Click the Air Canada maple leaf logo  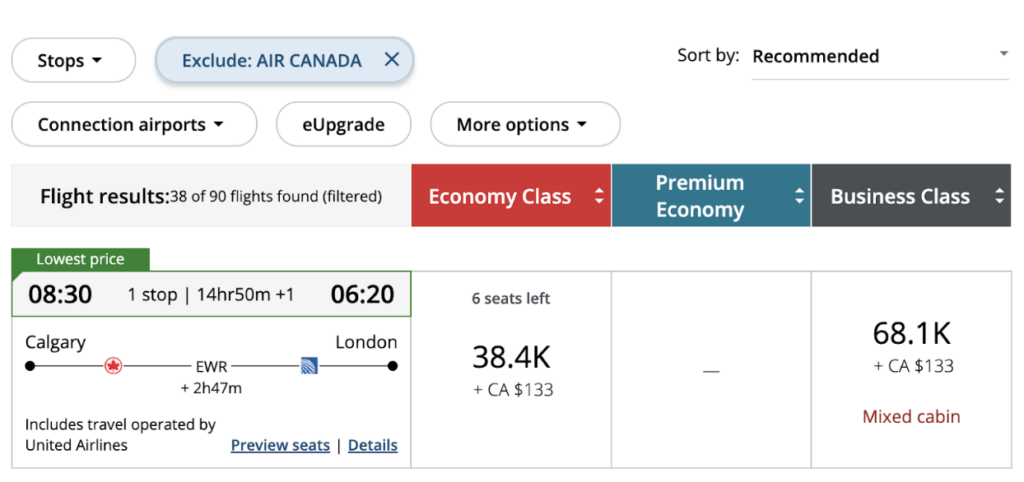coord(113,366)
